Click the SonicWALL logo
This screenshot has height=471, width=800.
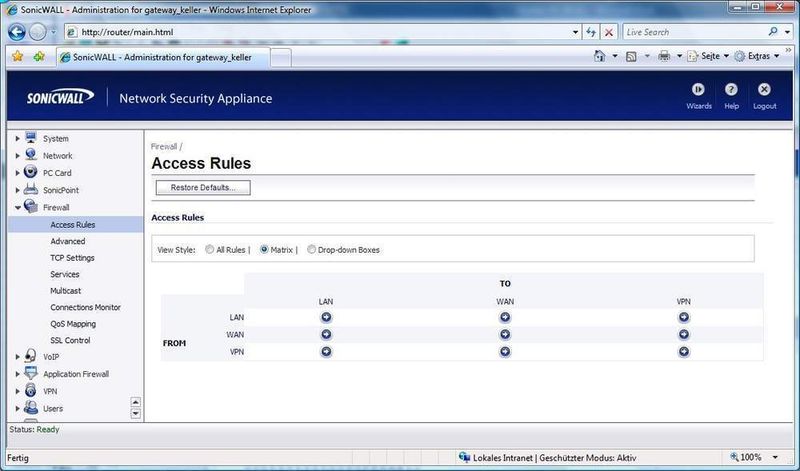(x=60, y=96)
